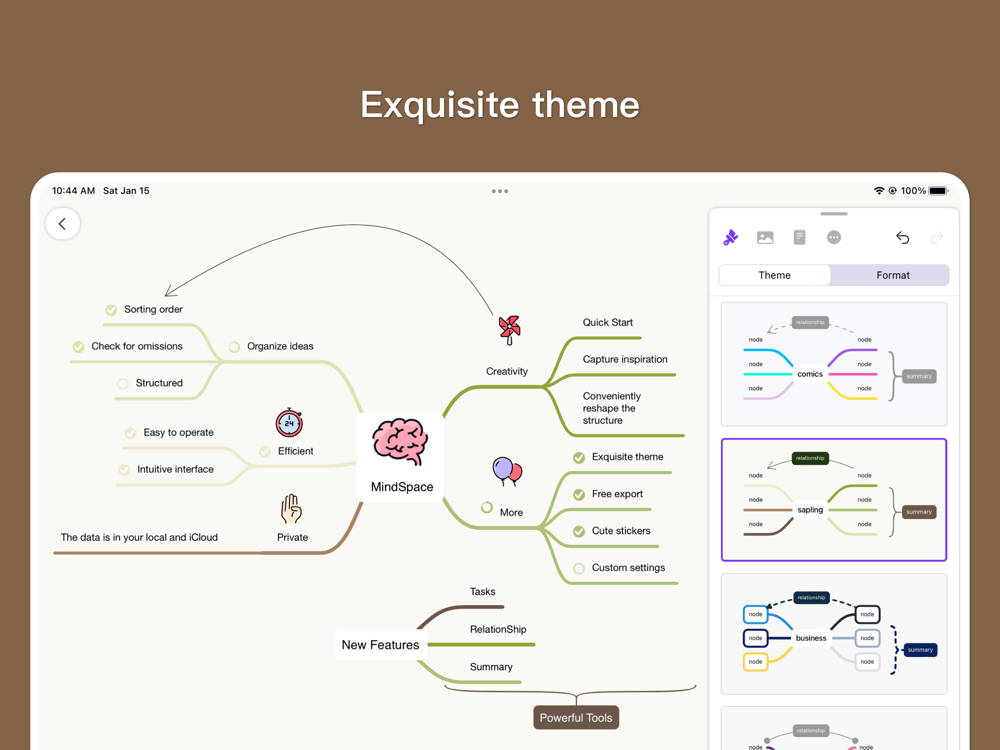This screenshot has height=750, width=1000.
Task: Select the Powerful Tools summary node
Action: point(576,717)
